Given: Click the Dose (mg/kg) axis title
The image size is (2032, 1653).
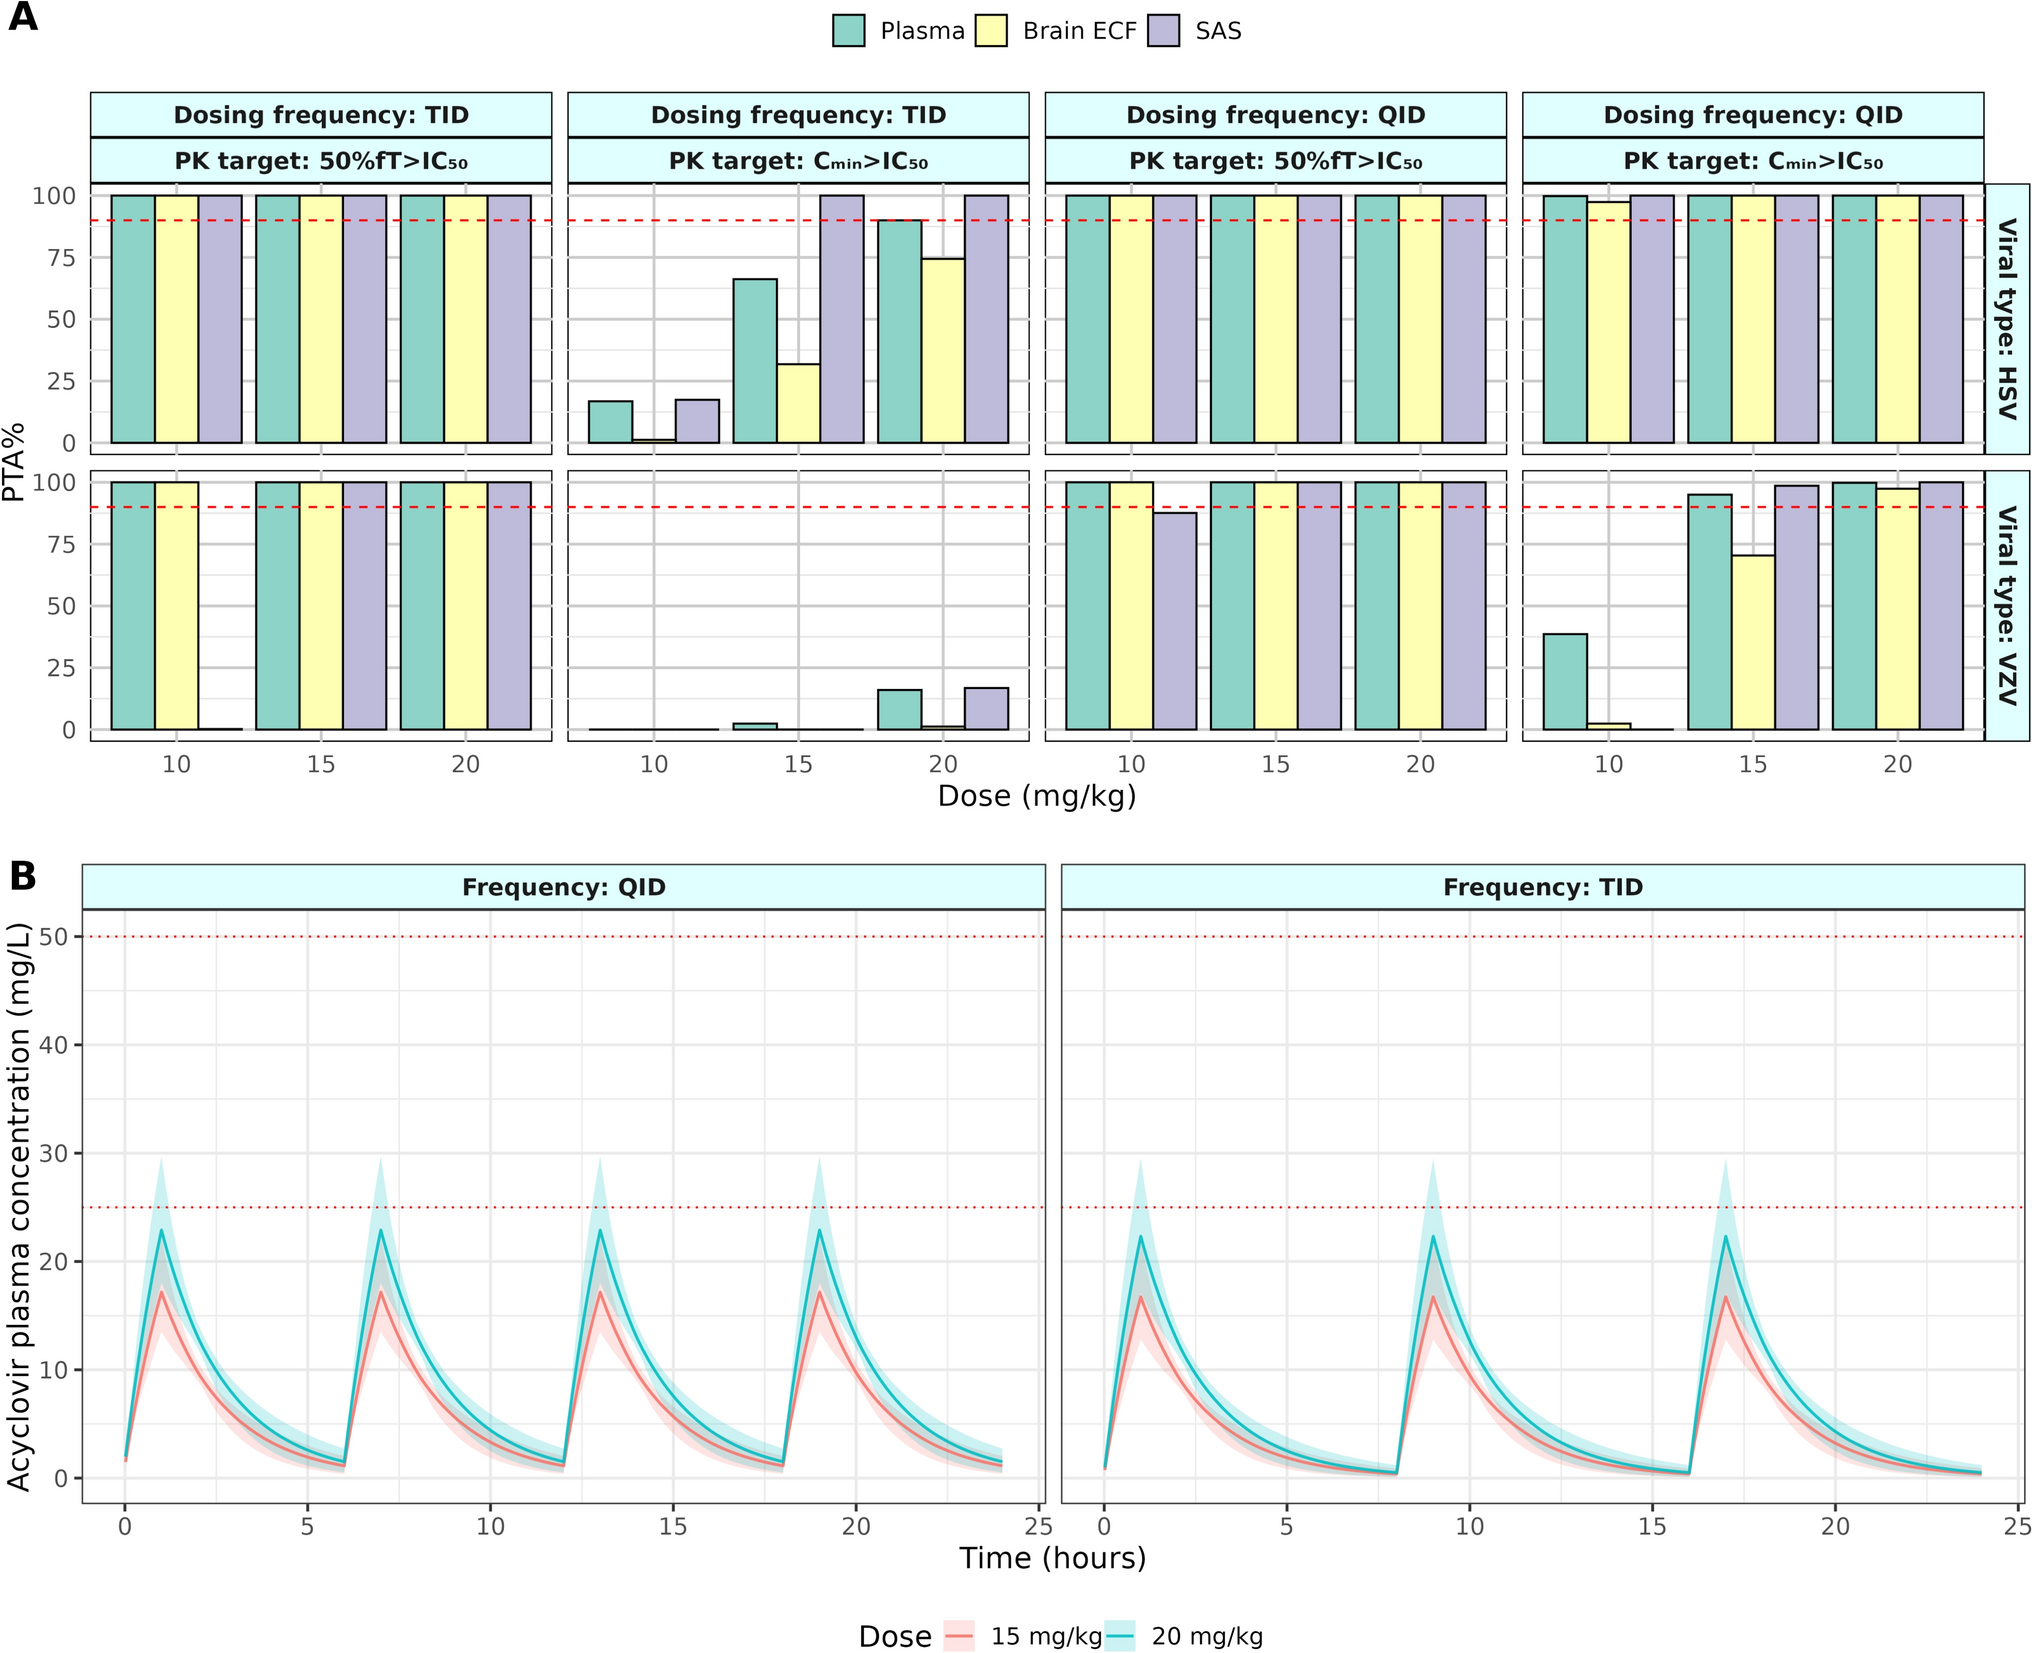Looking at the screenshot, I should click(x=1037, y=796).
